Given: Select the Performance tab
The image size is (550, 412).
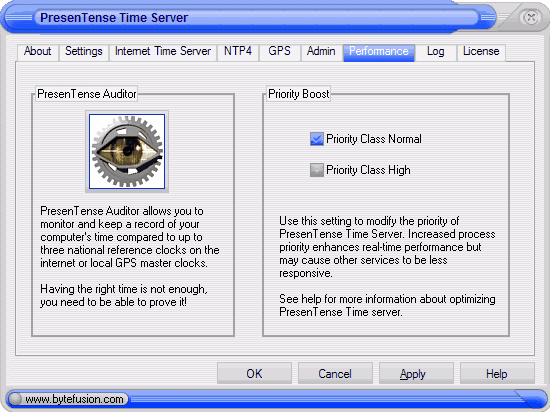Looking at the screenshot, I should [x=379, y=52].
